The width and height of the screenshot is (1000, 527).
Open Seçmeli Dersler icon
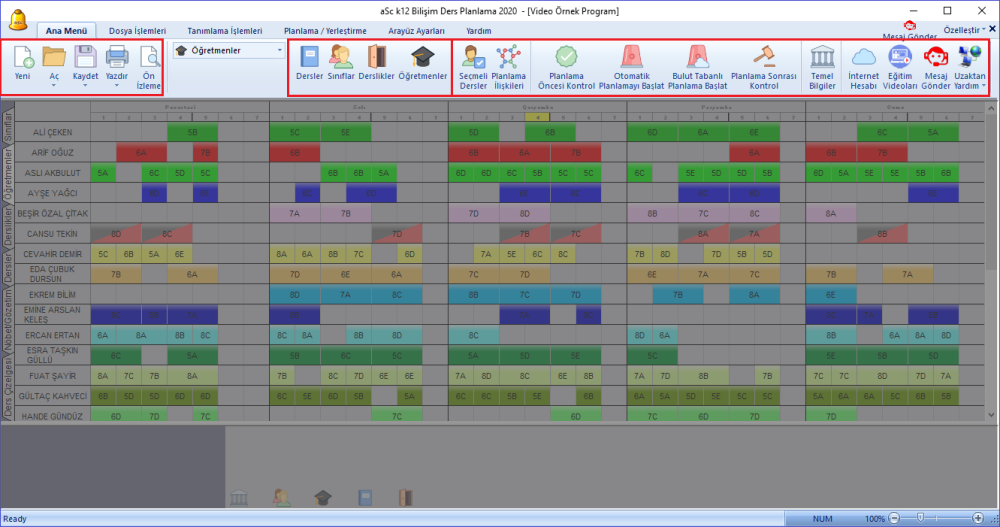pyautogui.click(x=473, y=68)
